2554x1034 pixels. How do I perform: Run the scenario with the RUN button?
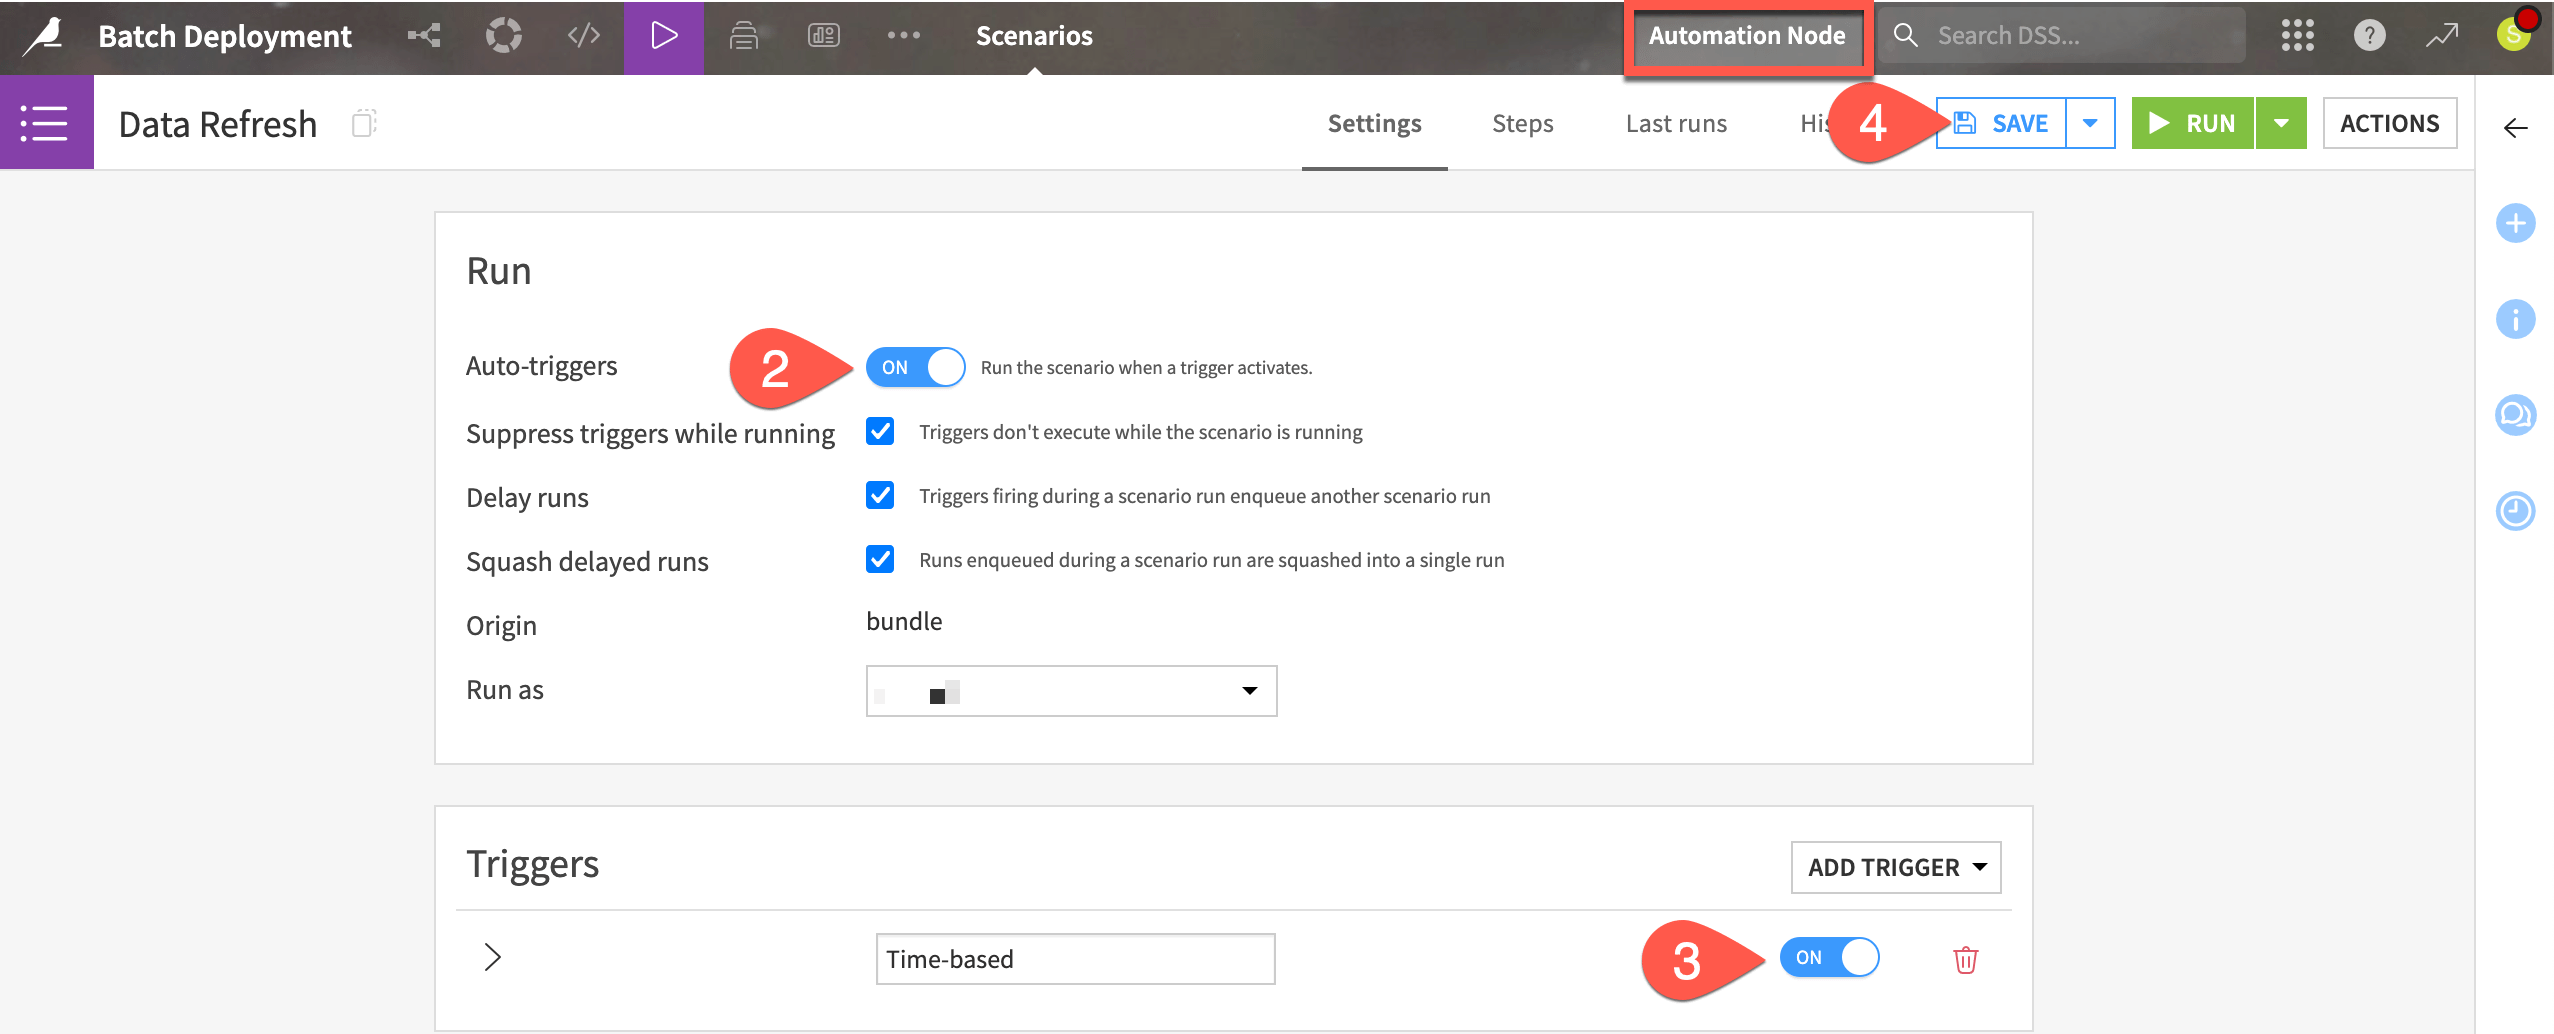pos(2194,122)
